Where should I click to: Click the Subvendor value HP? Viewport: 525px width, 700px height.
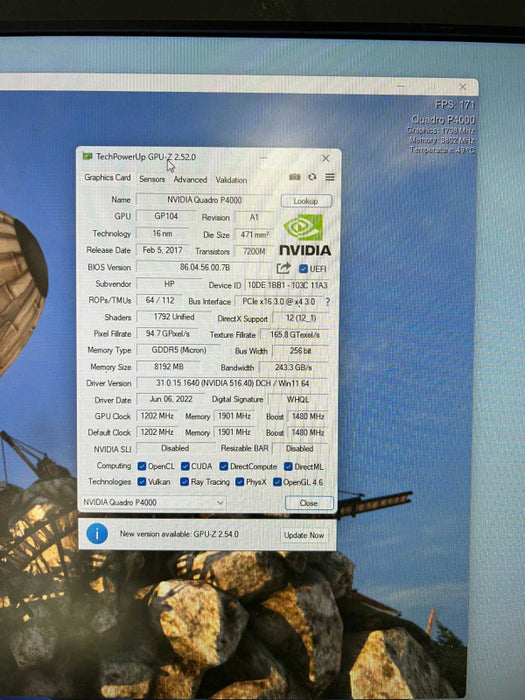[169, 284]
